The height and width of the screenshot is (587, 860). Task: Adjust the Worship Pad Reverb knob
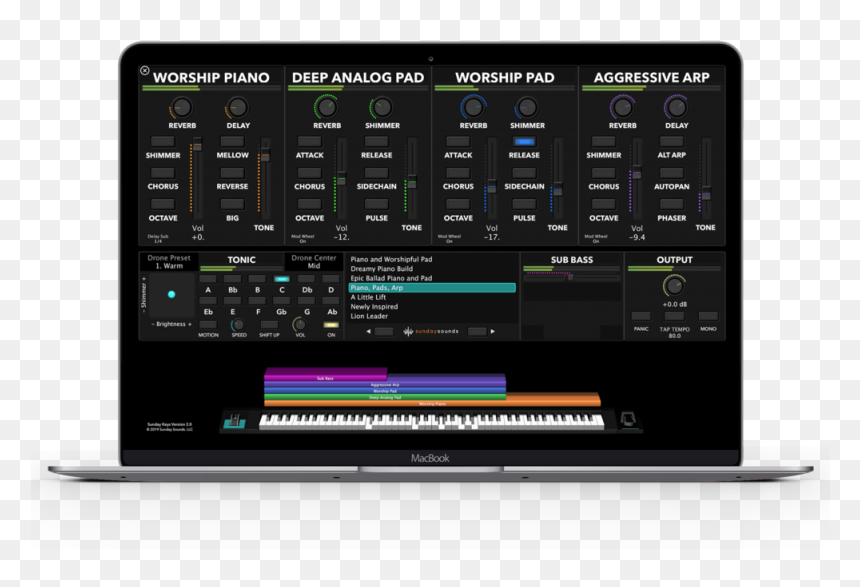coord(473,108)
